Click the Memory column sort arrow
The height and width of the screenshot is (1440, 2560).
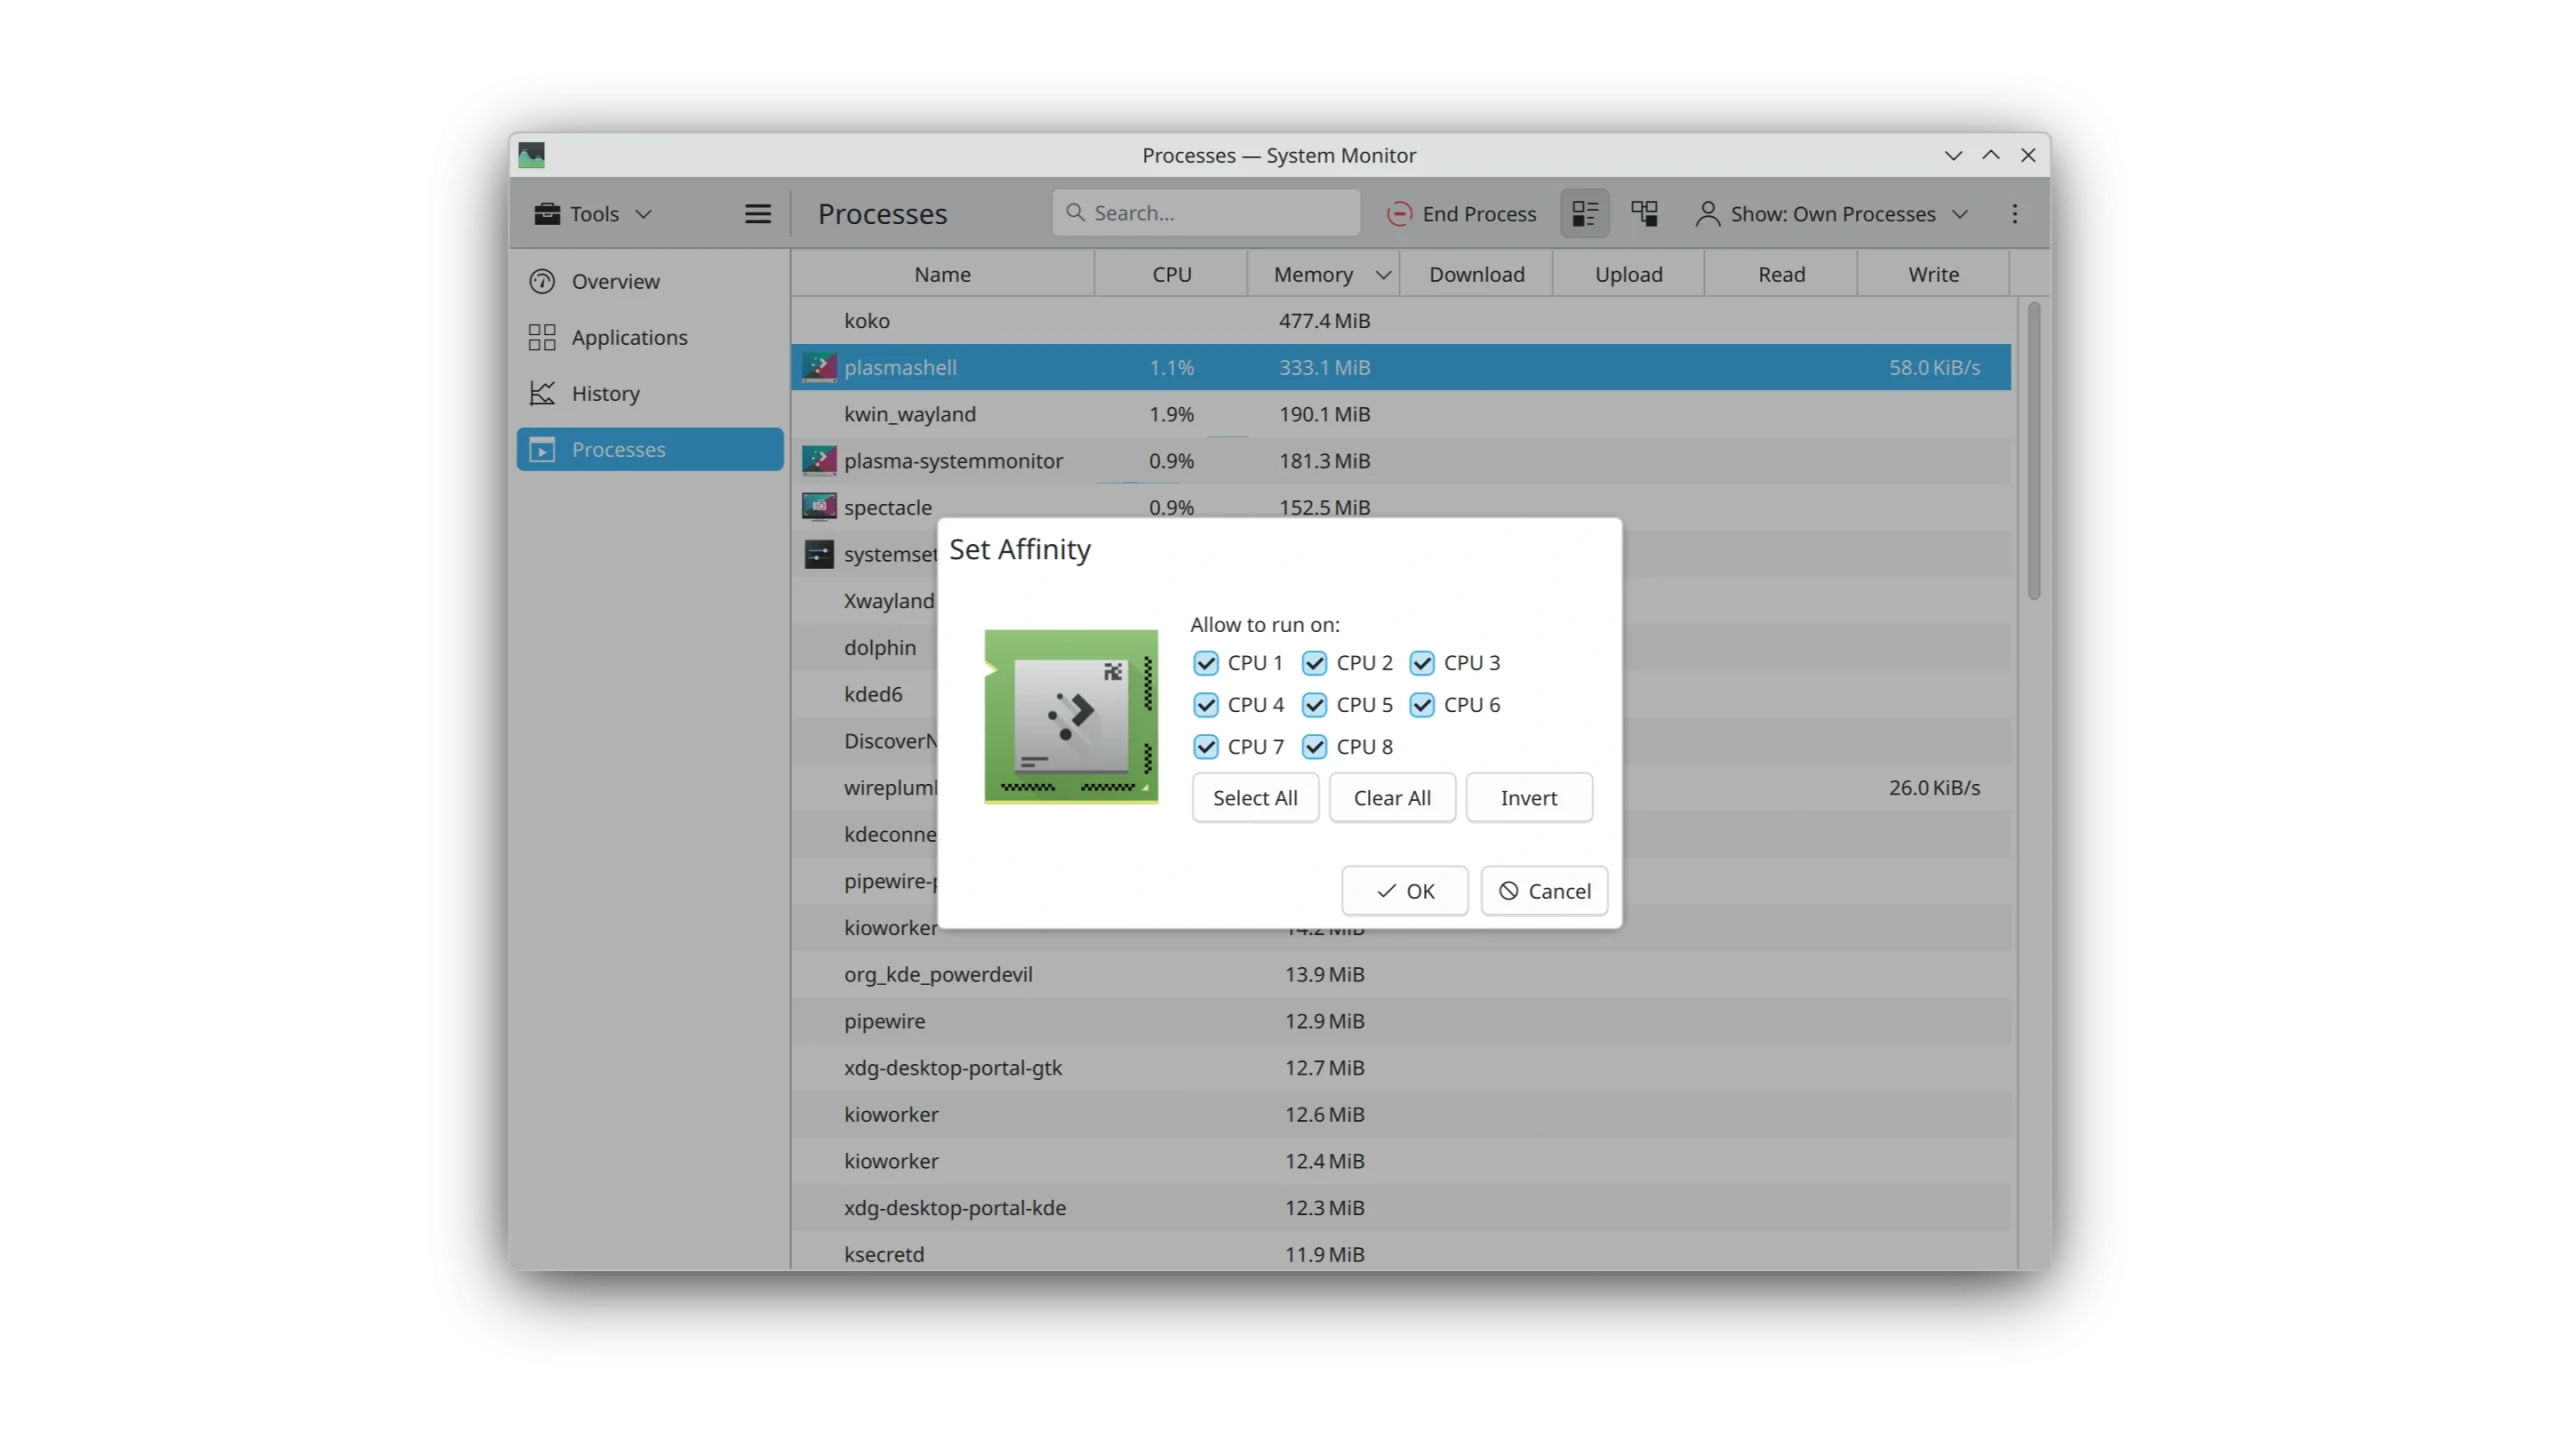(x=1383, y=275)
